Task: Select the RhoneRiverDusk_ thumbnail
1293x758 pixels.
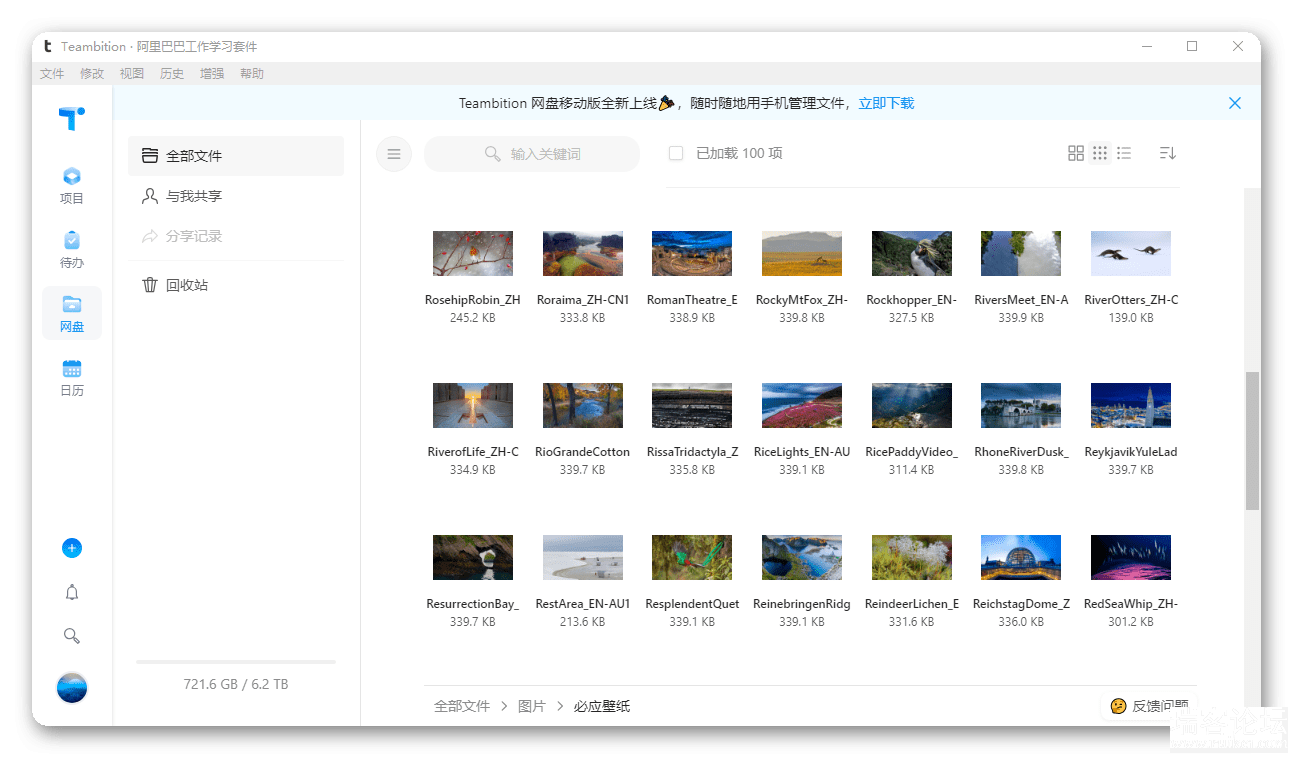Action: [1021, 405]
